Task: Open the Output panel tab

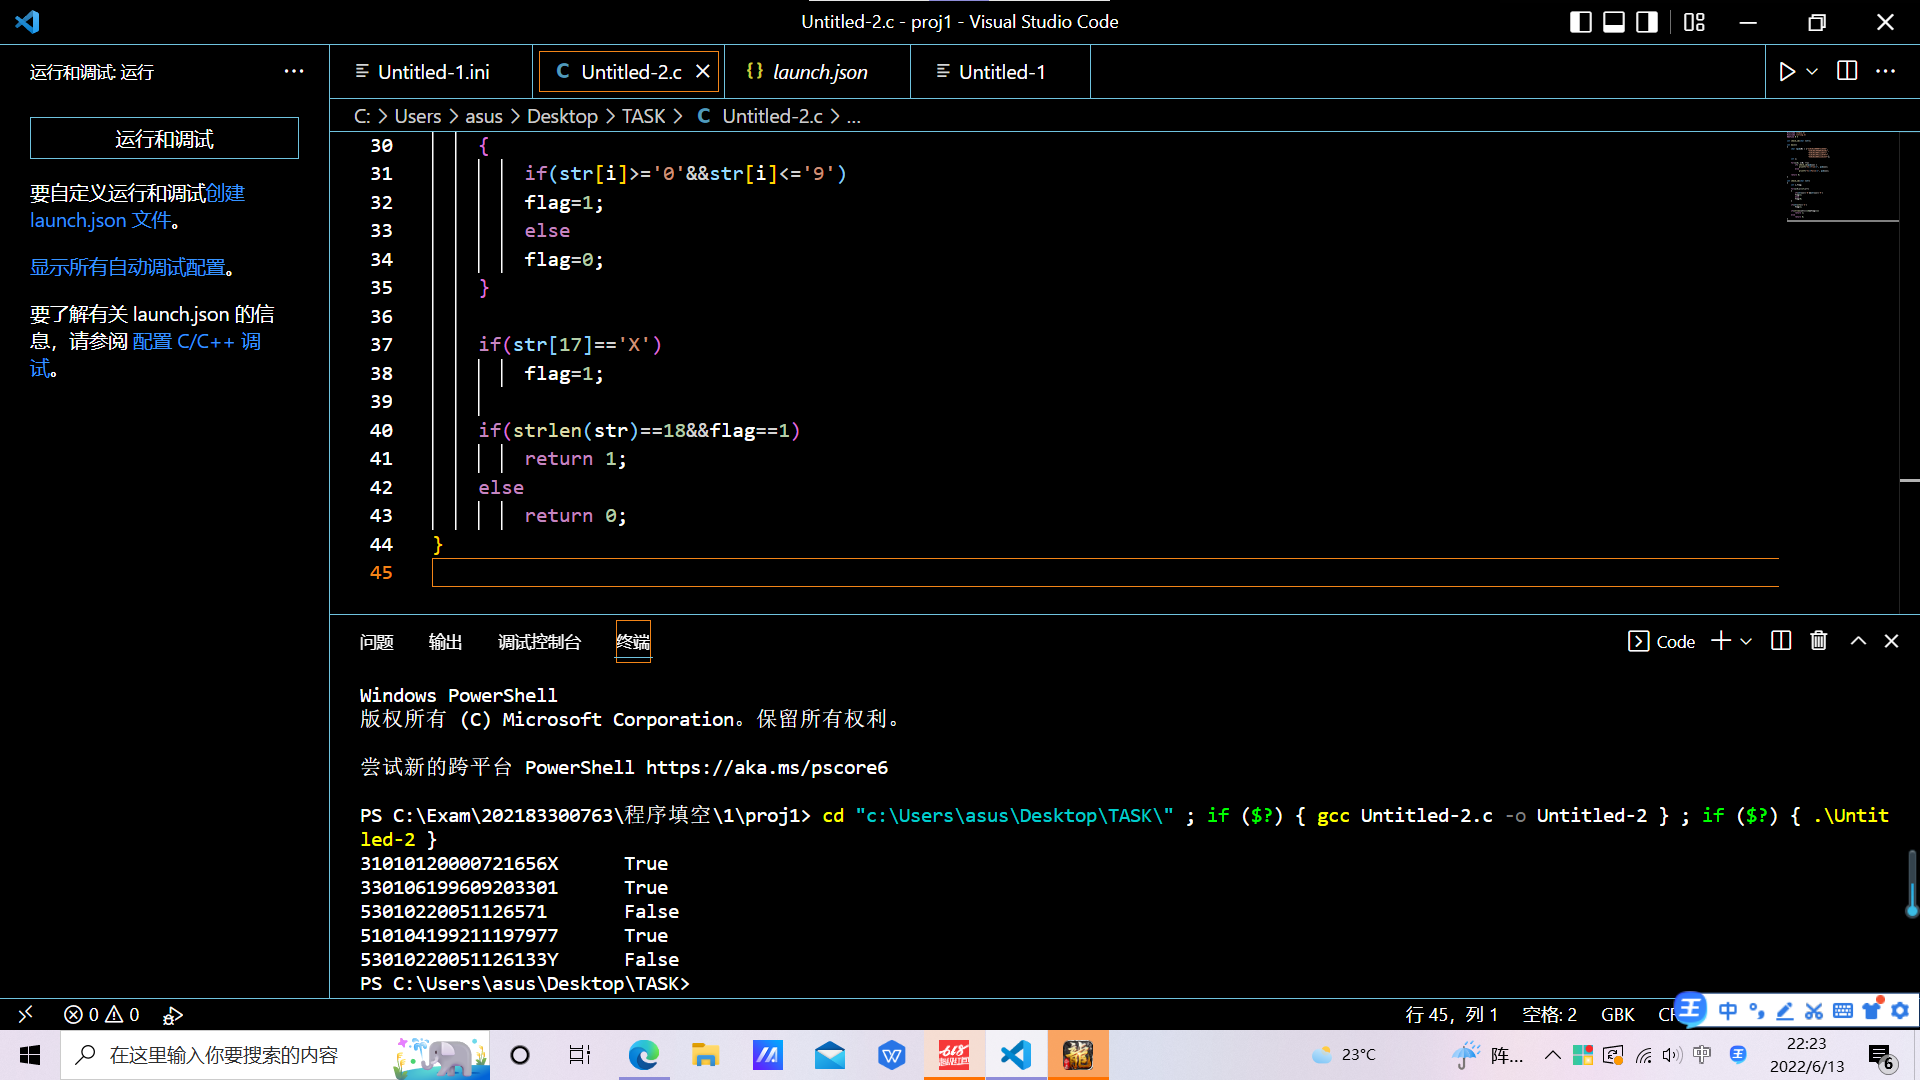Action: pyautogui.click(x=445, y=642)
